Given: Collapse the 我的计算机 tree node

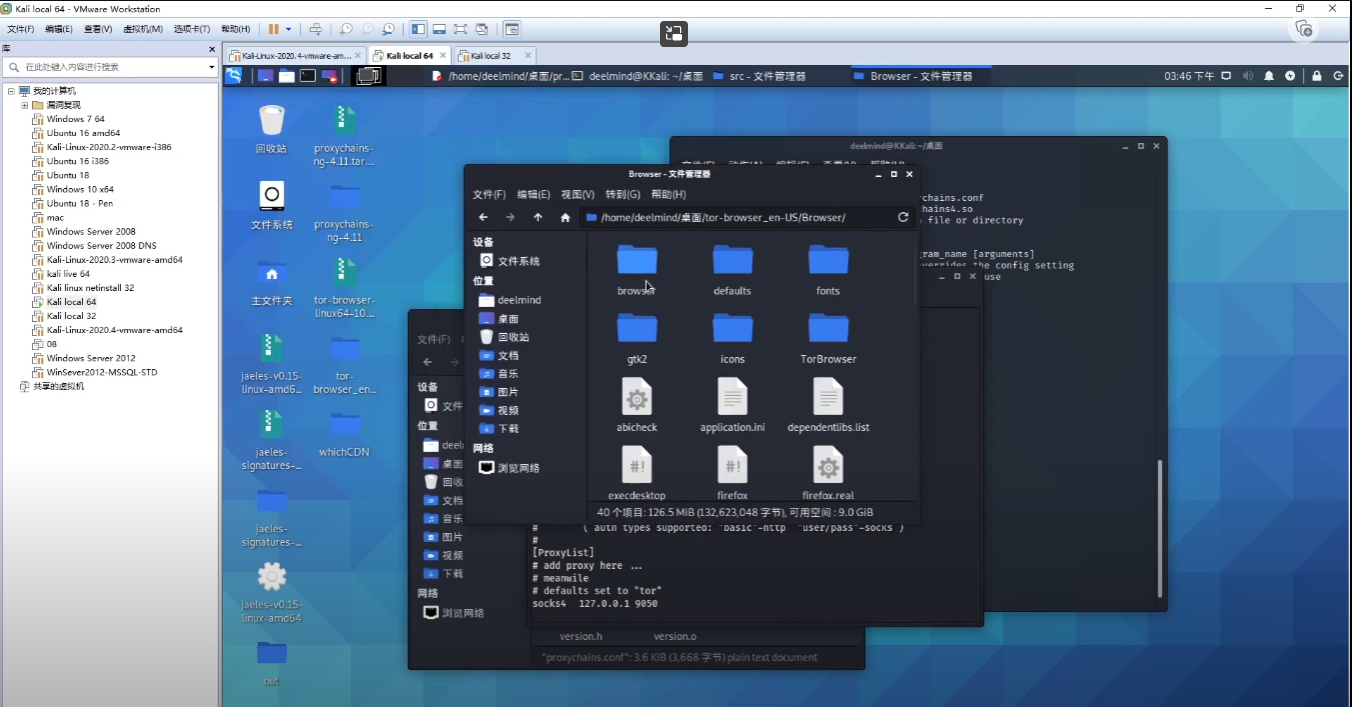Looking at the screenshot, I should pos(11,91).
